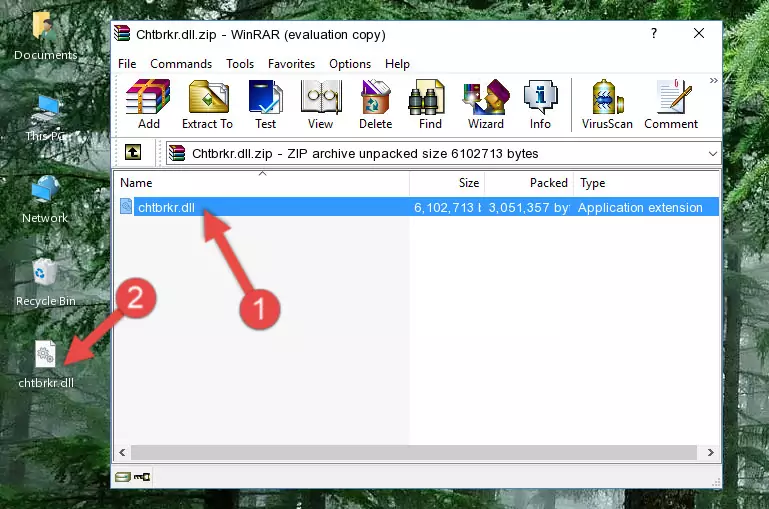Select the View toolbar icon
Screen dimensions: 769x509
pyautogui.click(x=321, y=104)
